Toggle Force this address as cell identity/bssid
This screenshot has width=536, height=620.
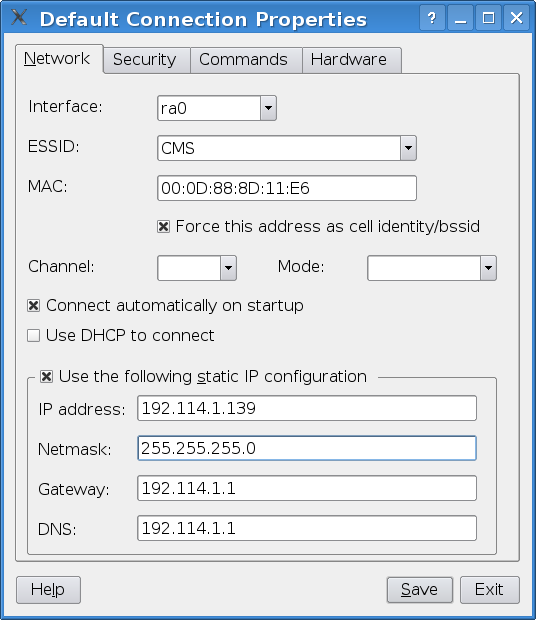coord(164,227)
